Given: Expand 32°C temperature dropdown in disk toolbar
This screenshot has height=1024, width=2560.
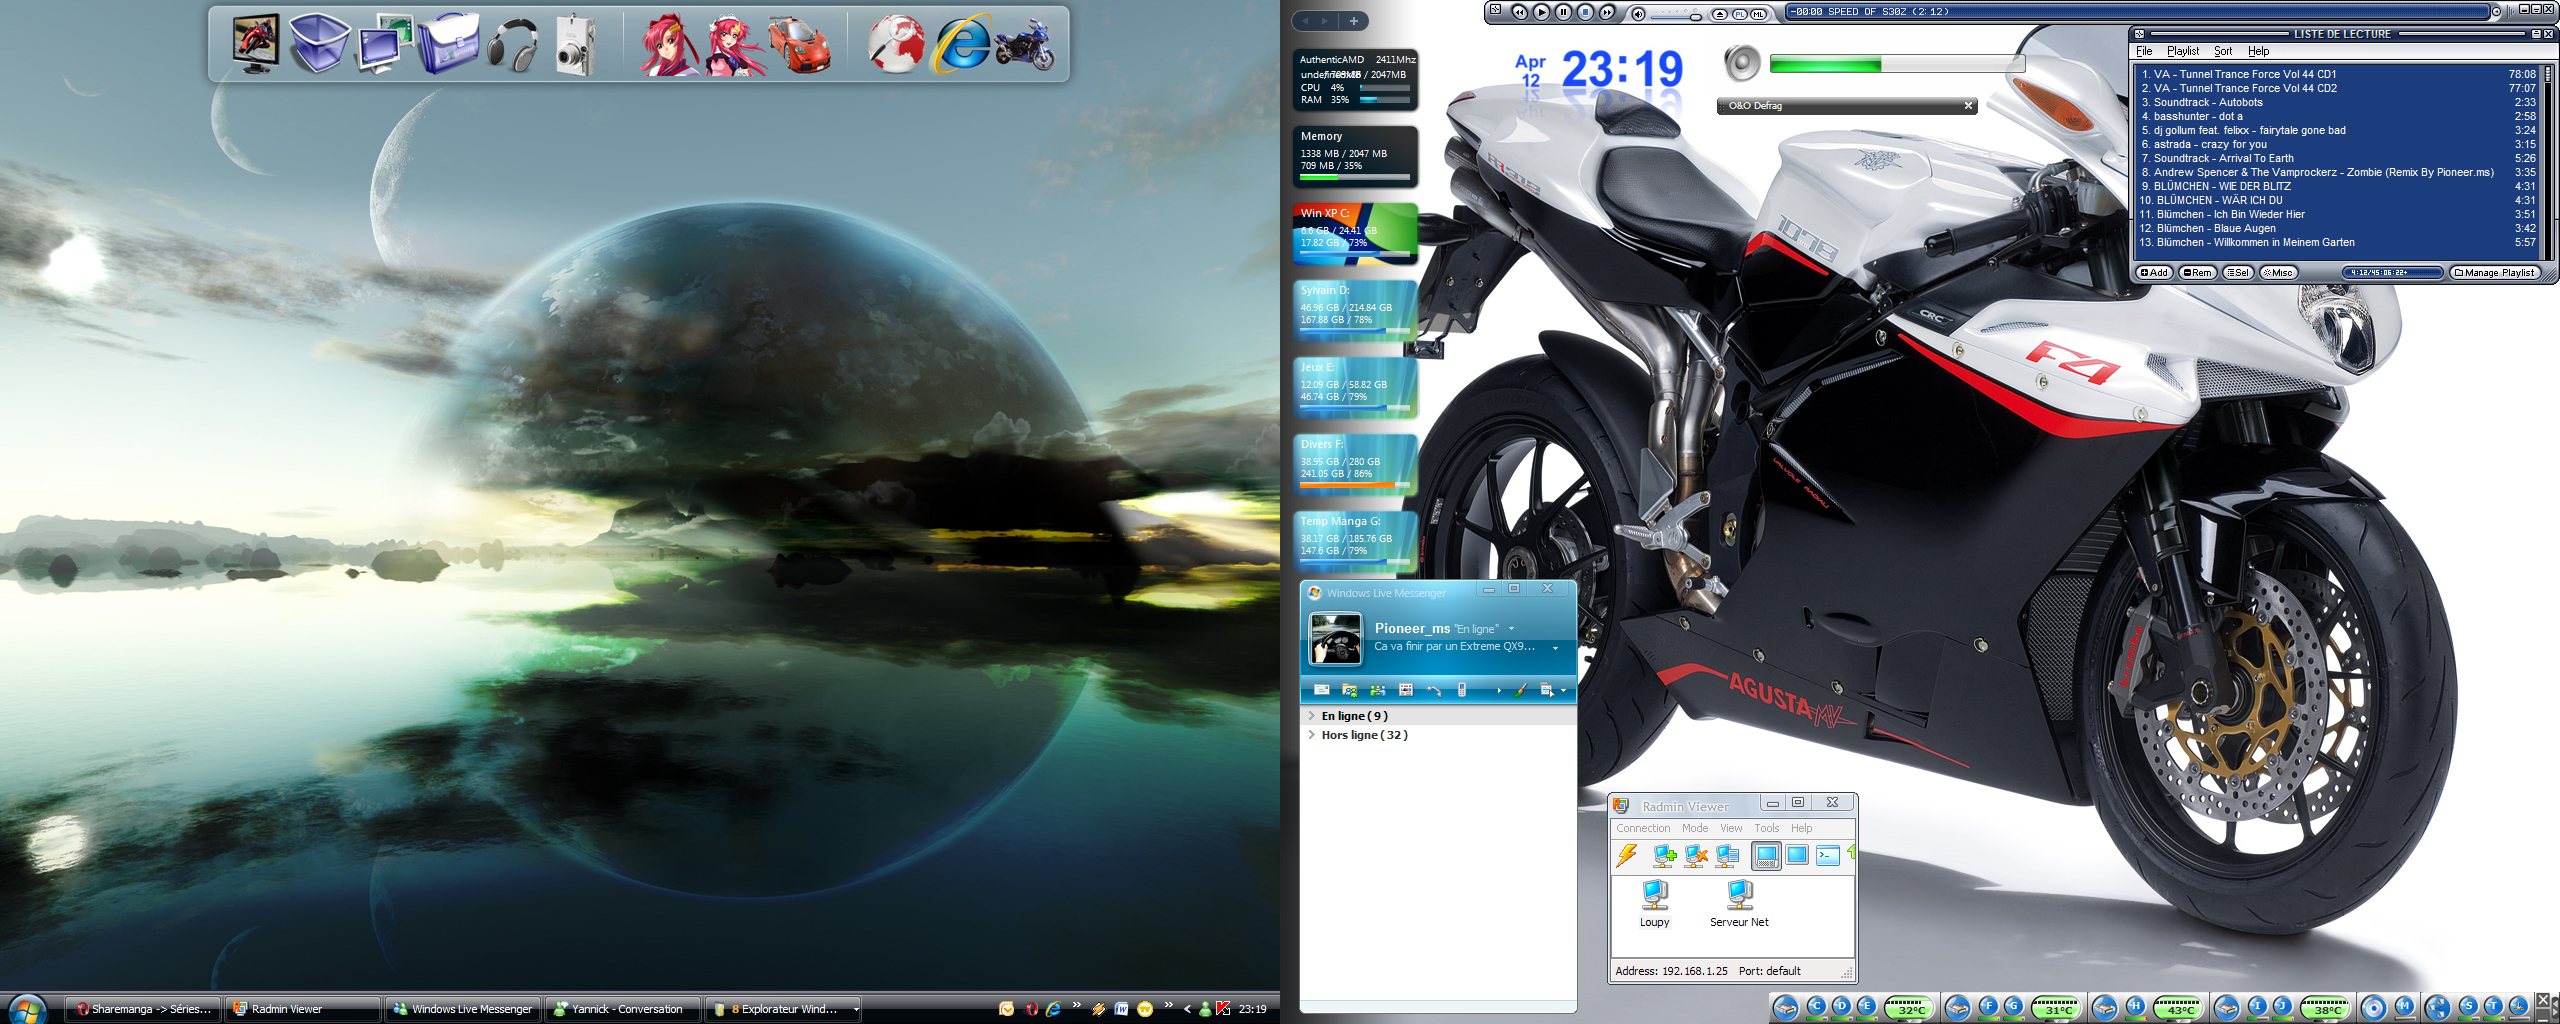Looking at the screenshot, I should click(1909, 1021).
